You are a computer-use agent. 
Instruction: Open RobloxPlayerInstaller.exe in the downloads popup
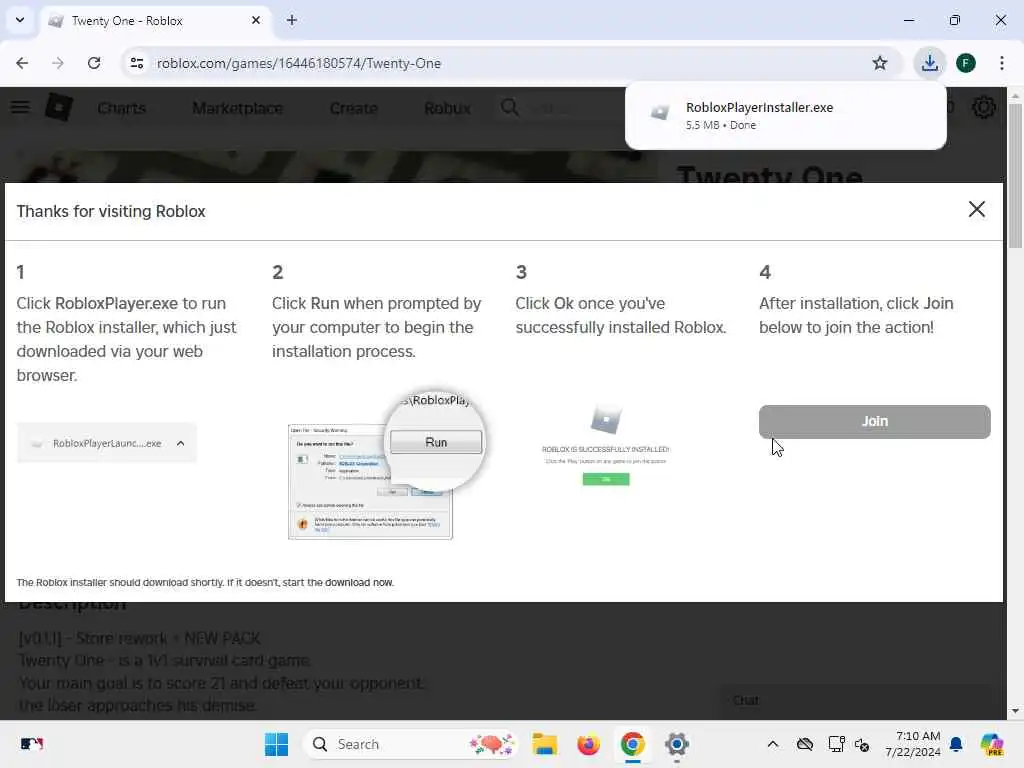pyautogui.click(x=785, y=116)
